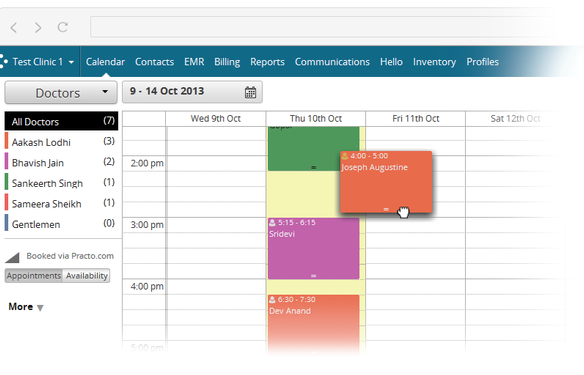Click Booked via Practo.com legend text
This screenshot has width=584, height=375.
70,256
